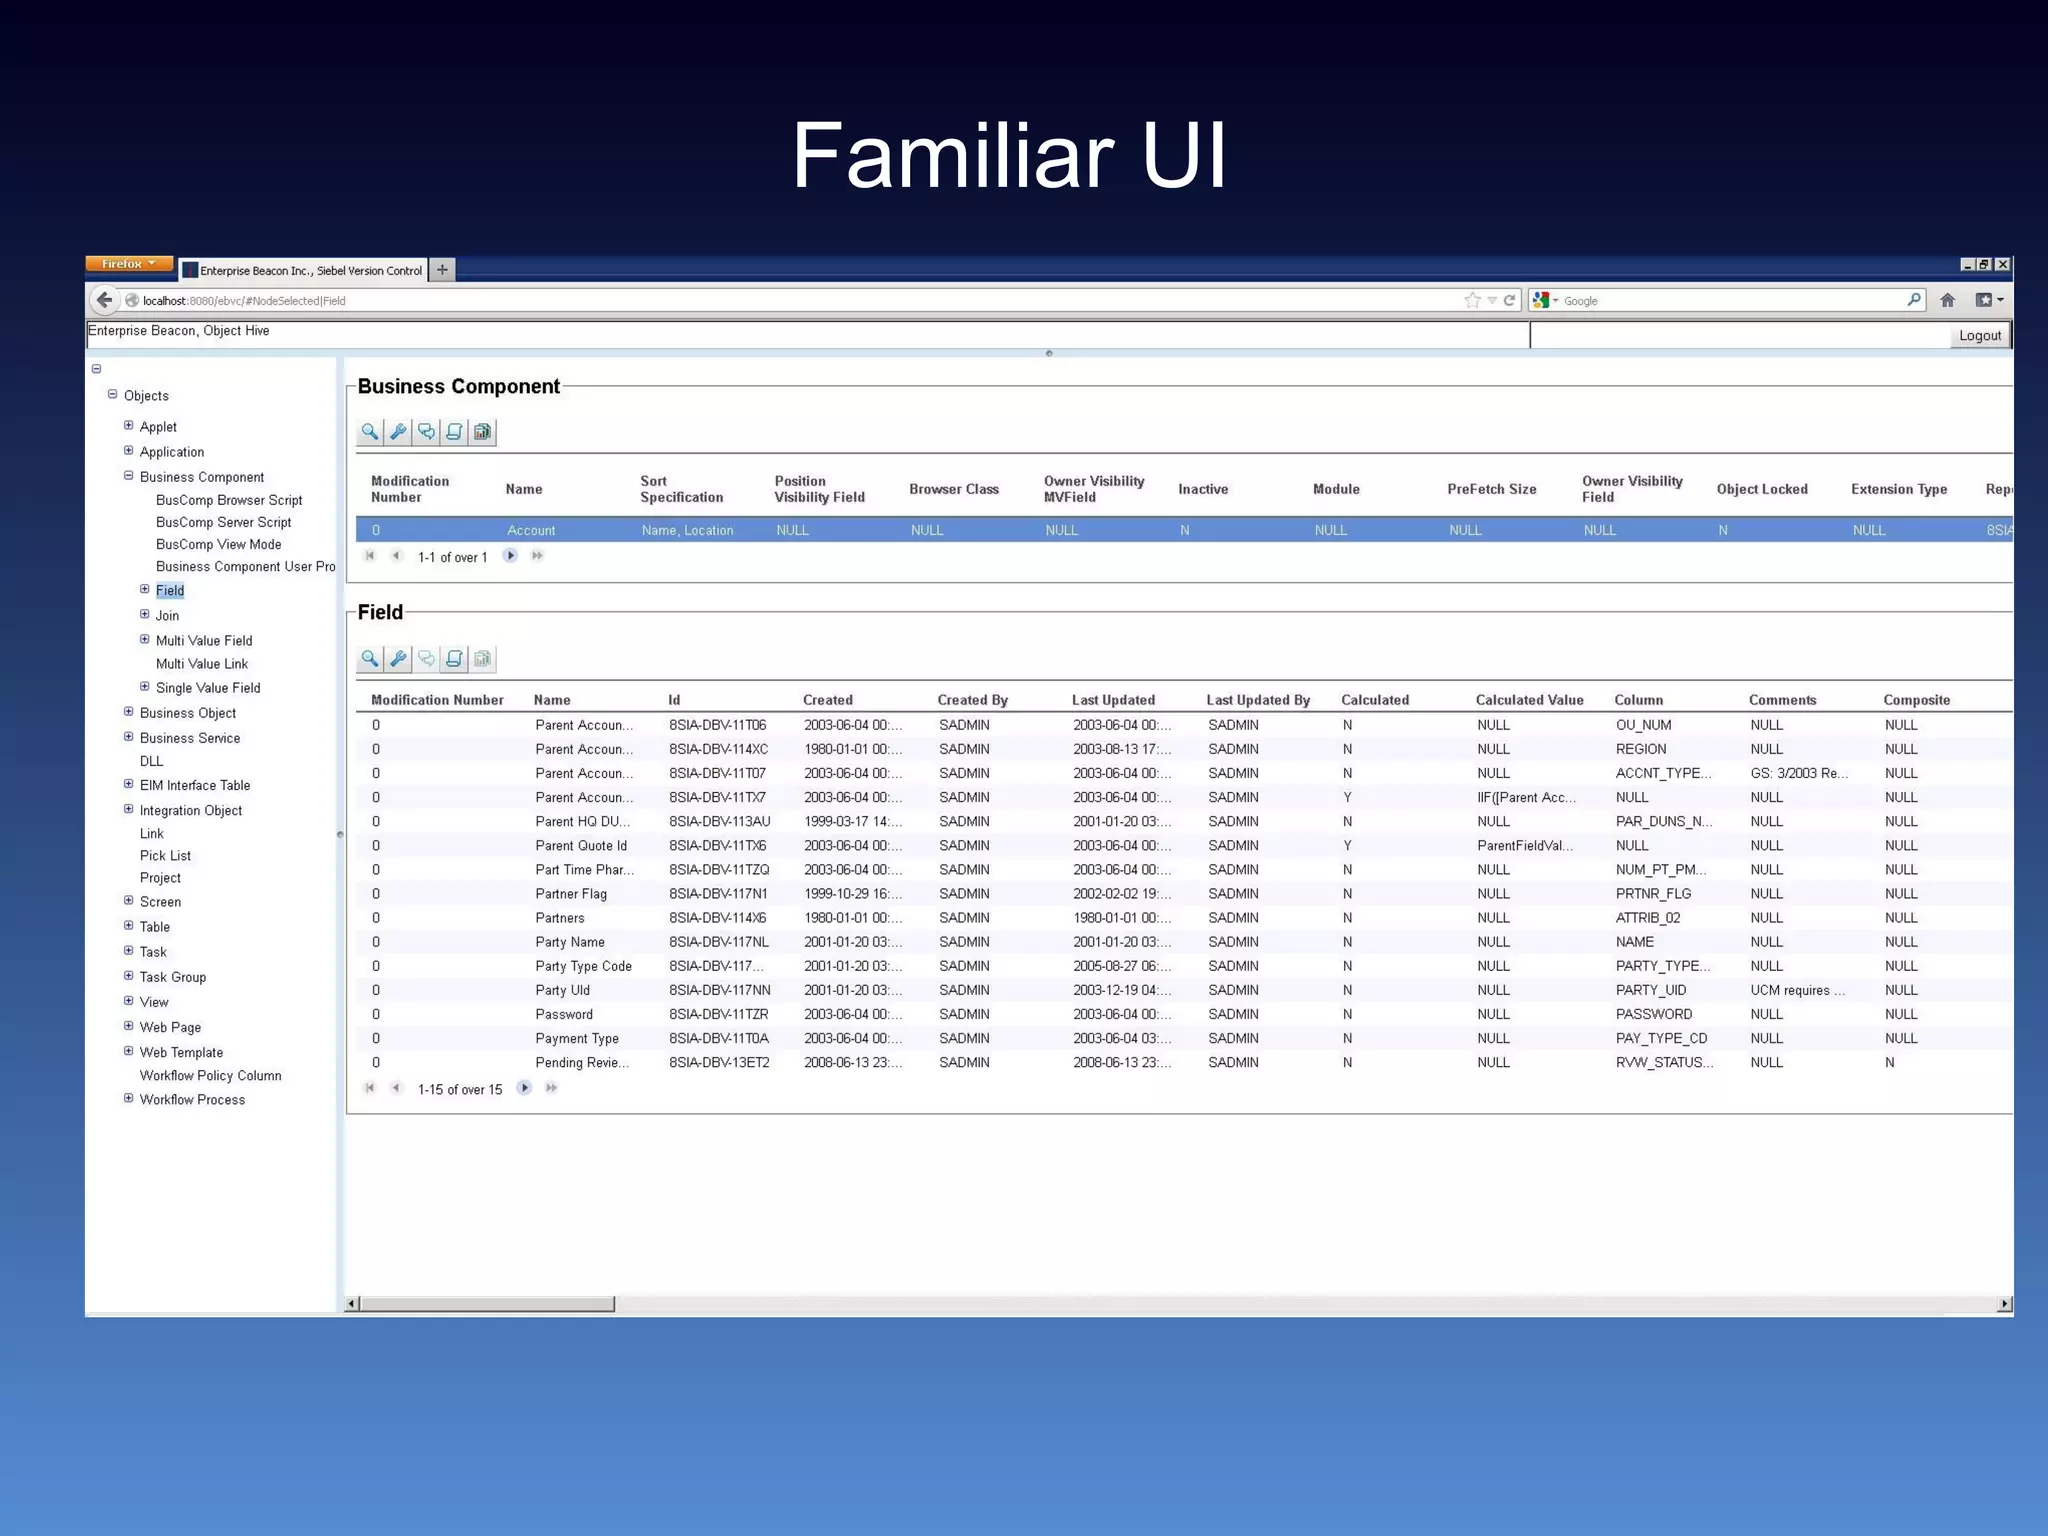Expand the Field tree node
The image size is (2048, 1536).
point(145,589)
